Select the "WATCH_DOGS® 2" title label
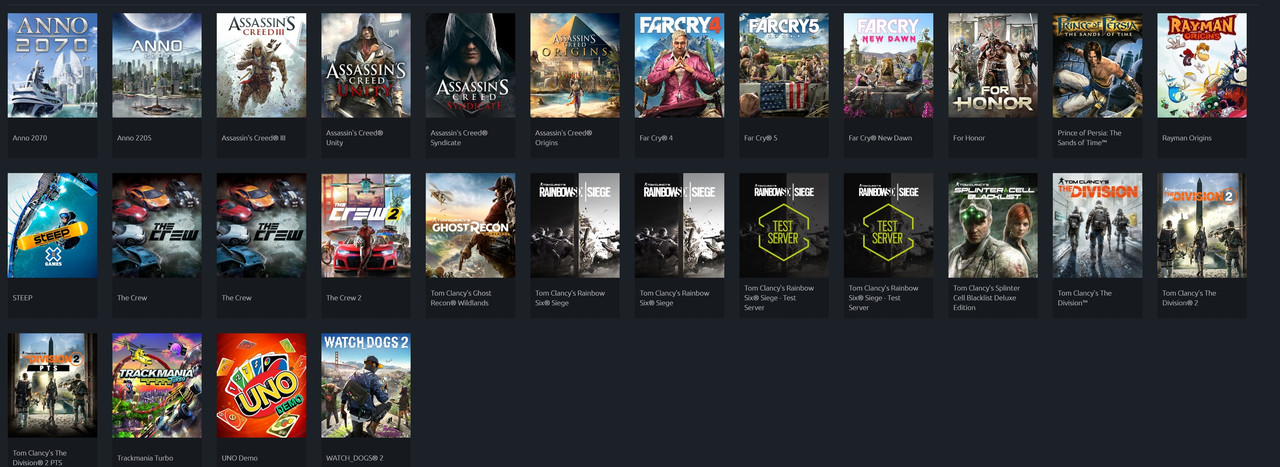Screen dimensions: 1280x467 tap(355, 458)
